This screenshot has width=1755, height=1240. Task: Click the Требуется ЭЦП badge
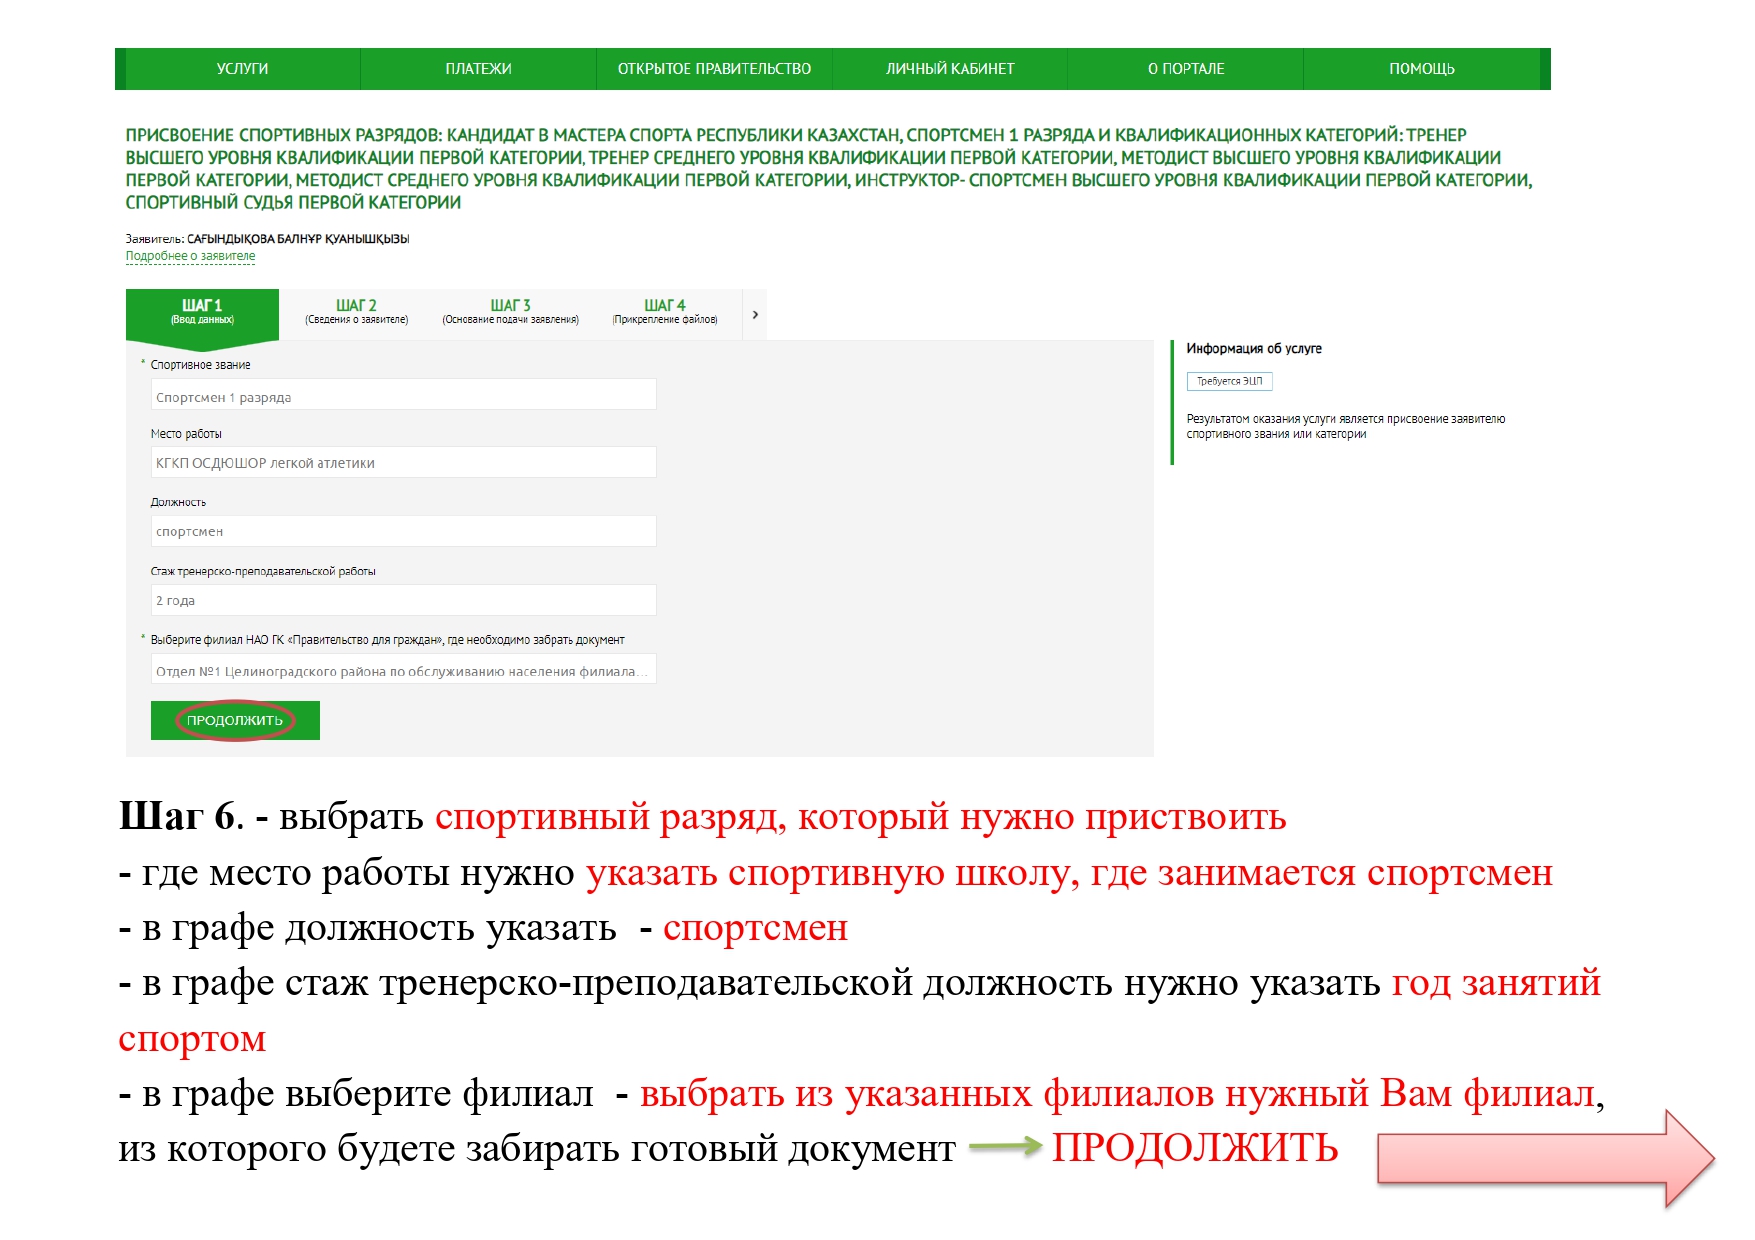(1229, 381)
